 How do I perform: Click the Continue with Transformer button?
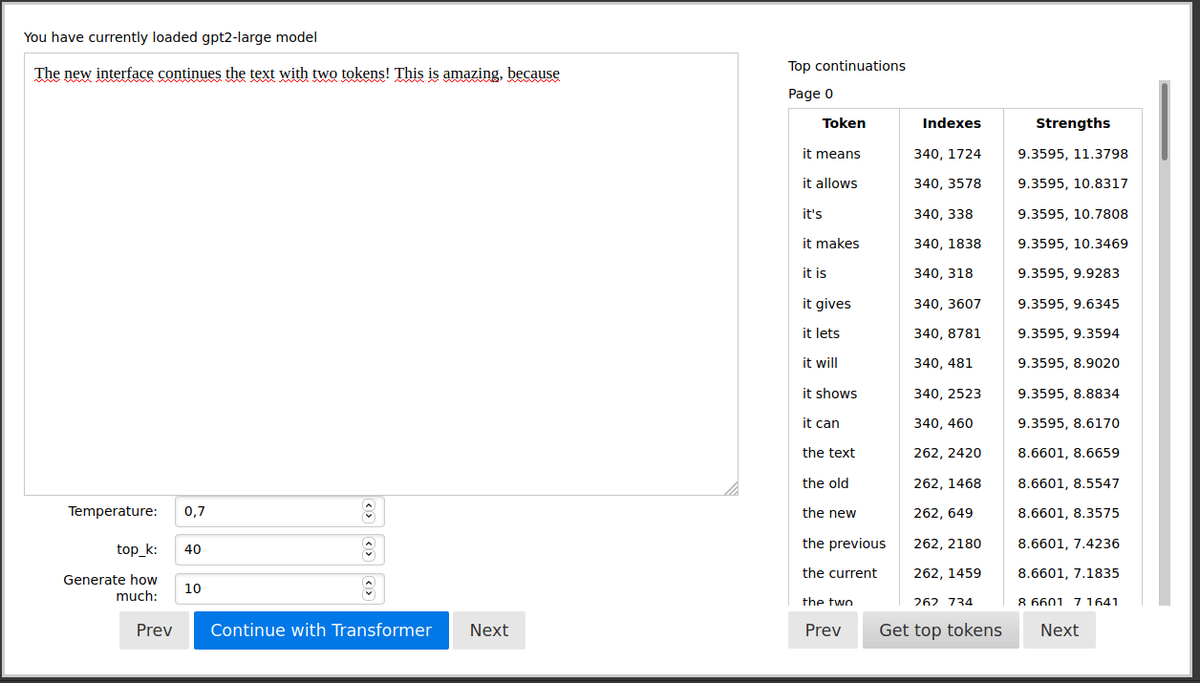click(x=321, y=630)
